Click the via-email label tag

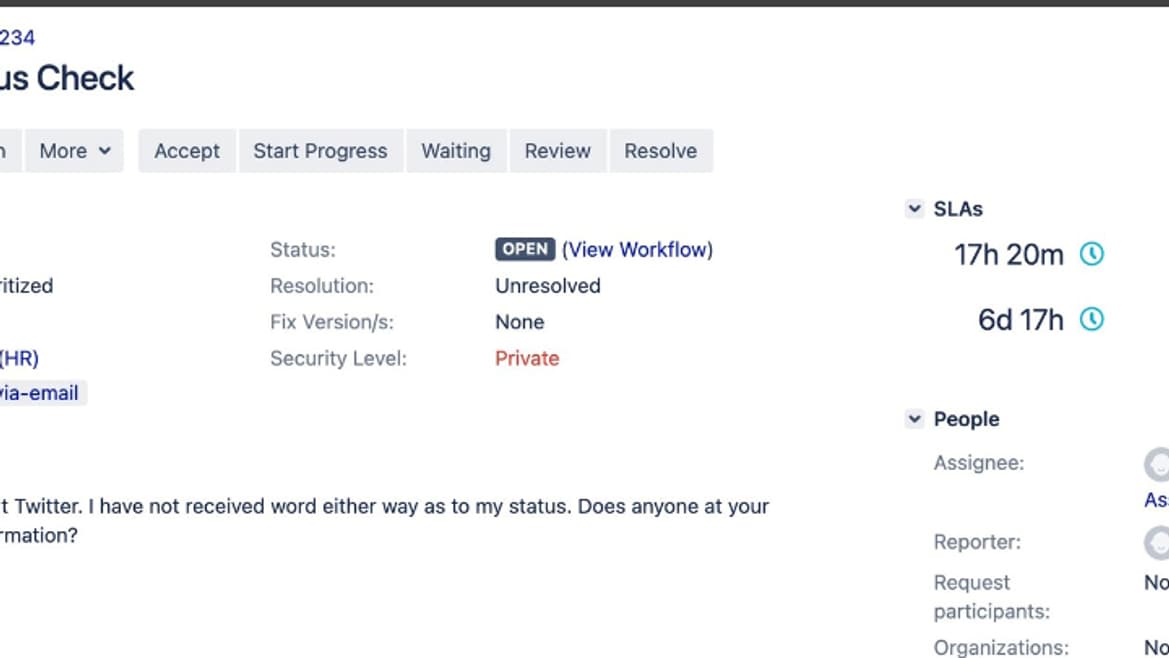pyautogui.click(x=40, y=393)
